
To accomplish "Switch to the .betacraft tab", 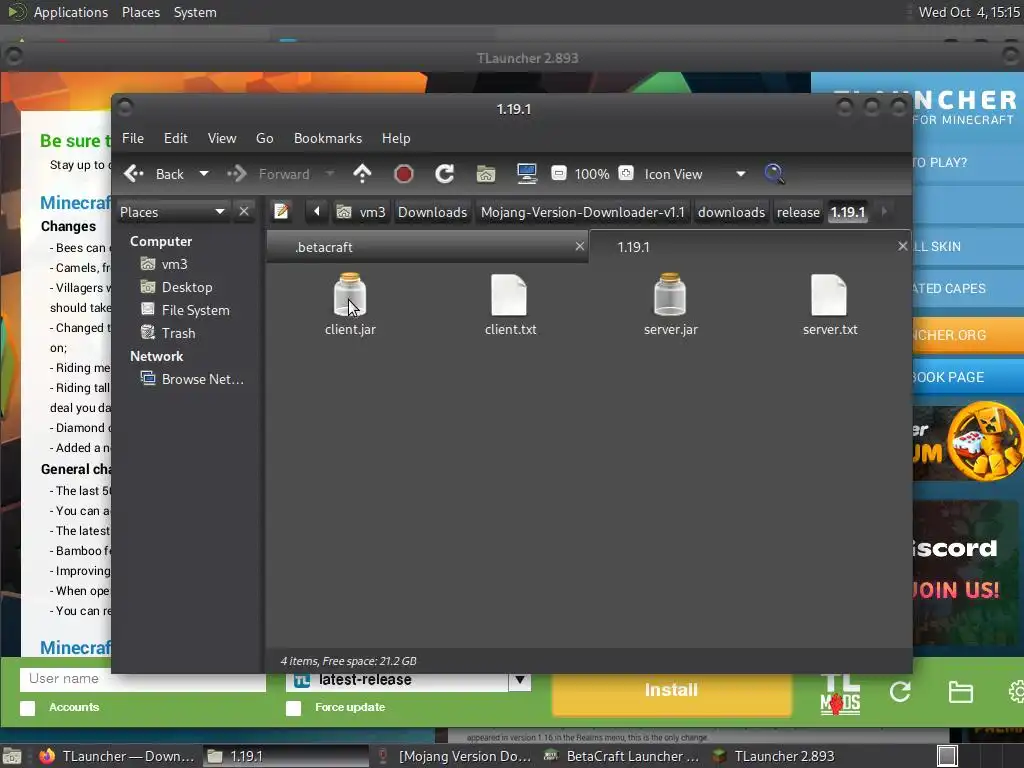I will coord(427,247).
